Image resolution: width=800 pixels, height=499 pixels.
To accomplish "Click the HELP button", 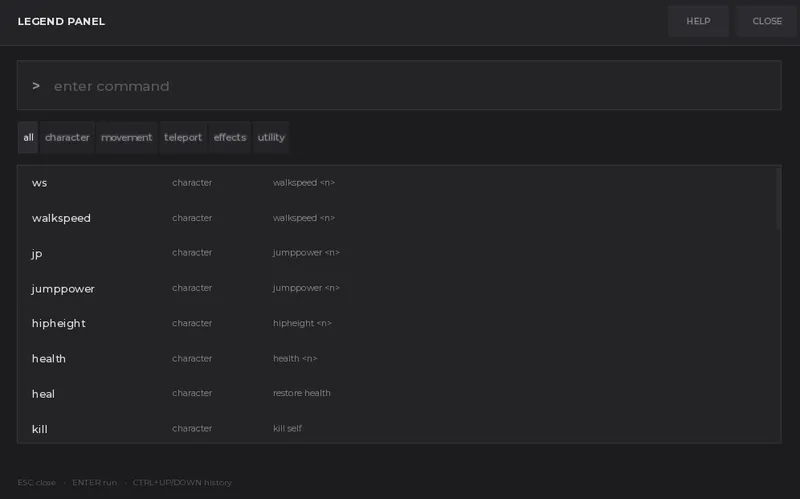I will 698,21.
